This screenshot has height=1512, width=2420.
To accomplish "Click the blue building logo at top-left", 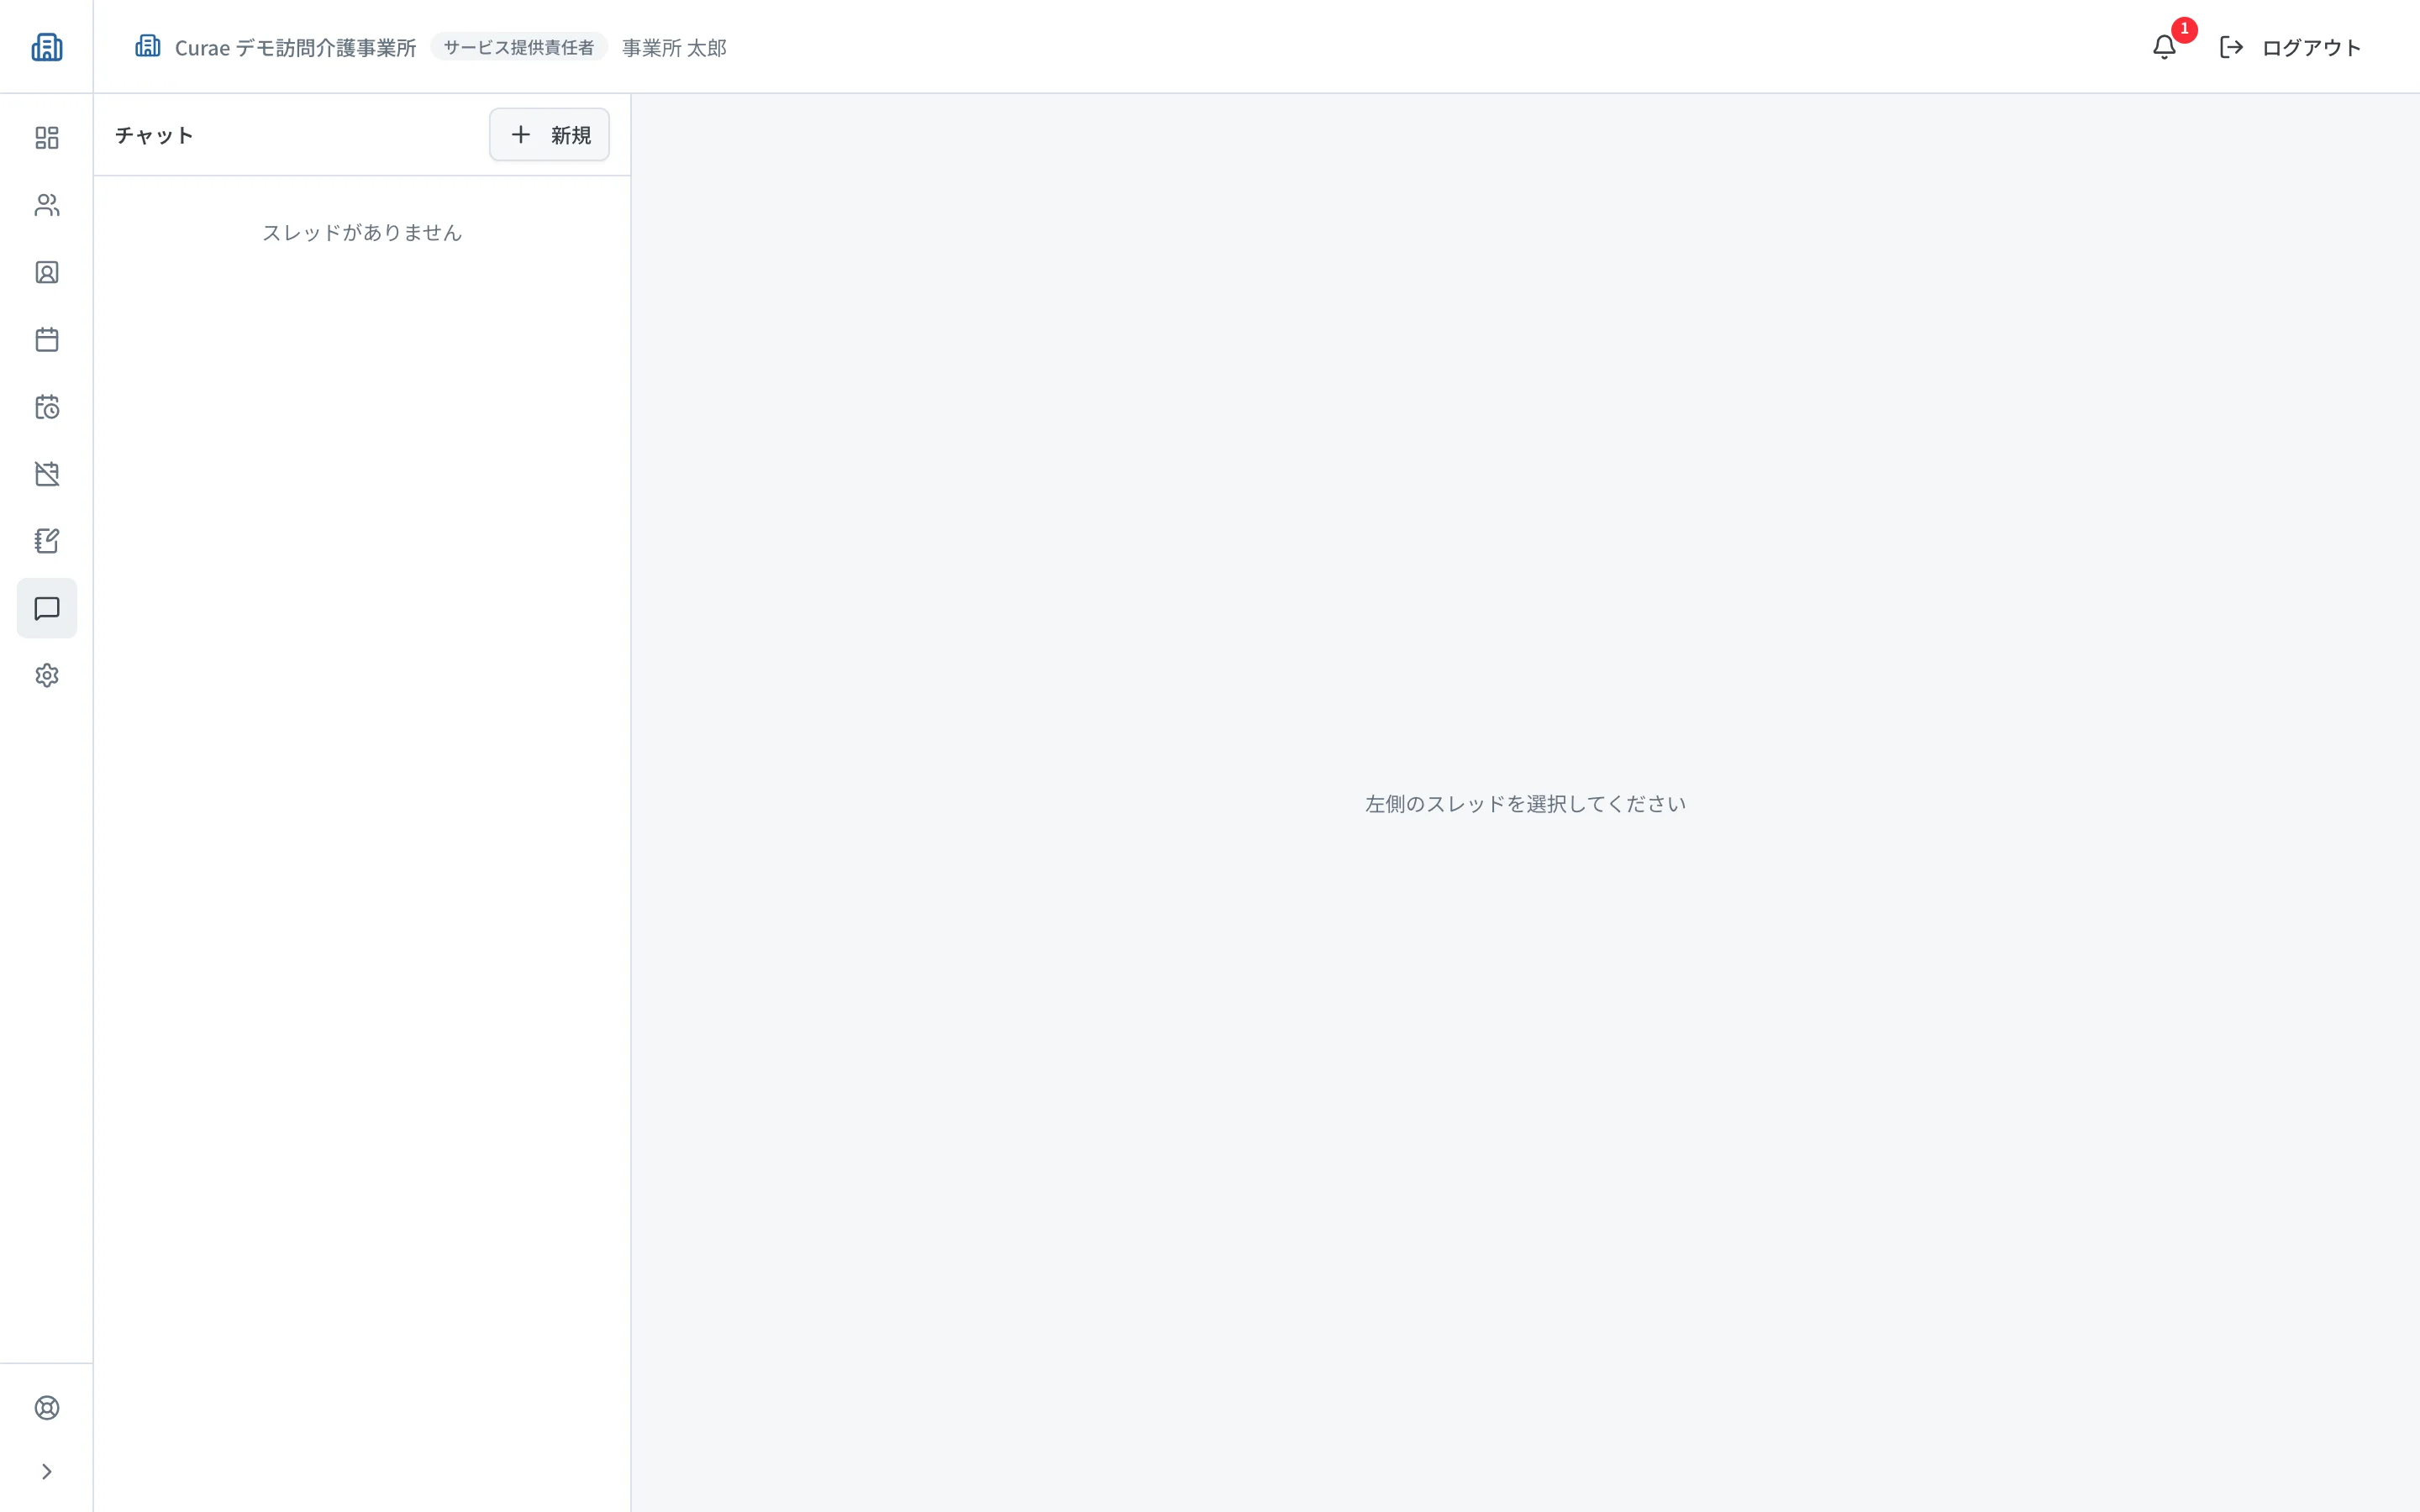I will click(x=47, y=47).
